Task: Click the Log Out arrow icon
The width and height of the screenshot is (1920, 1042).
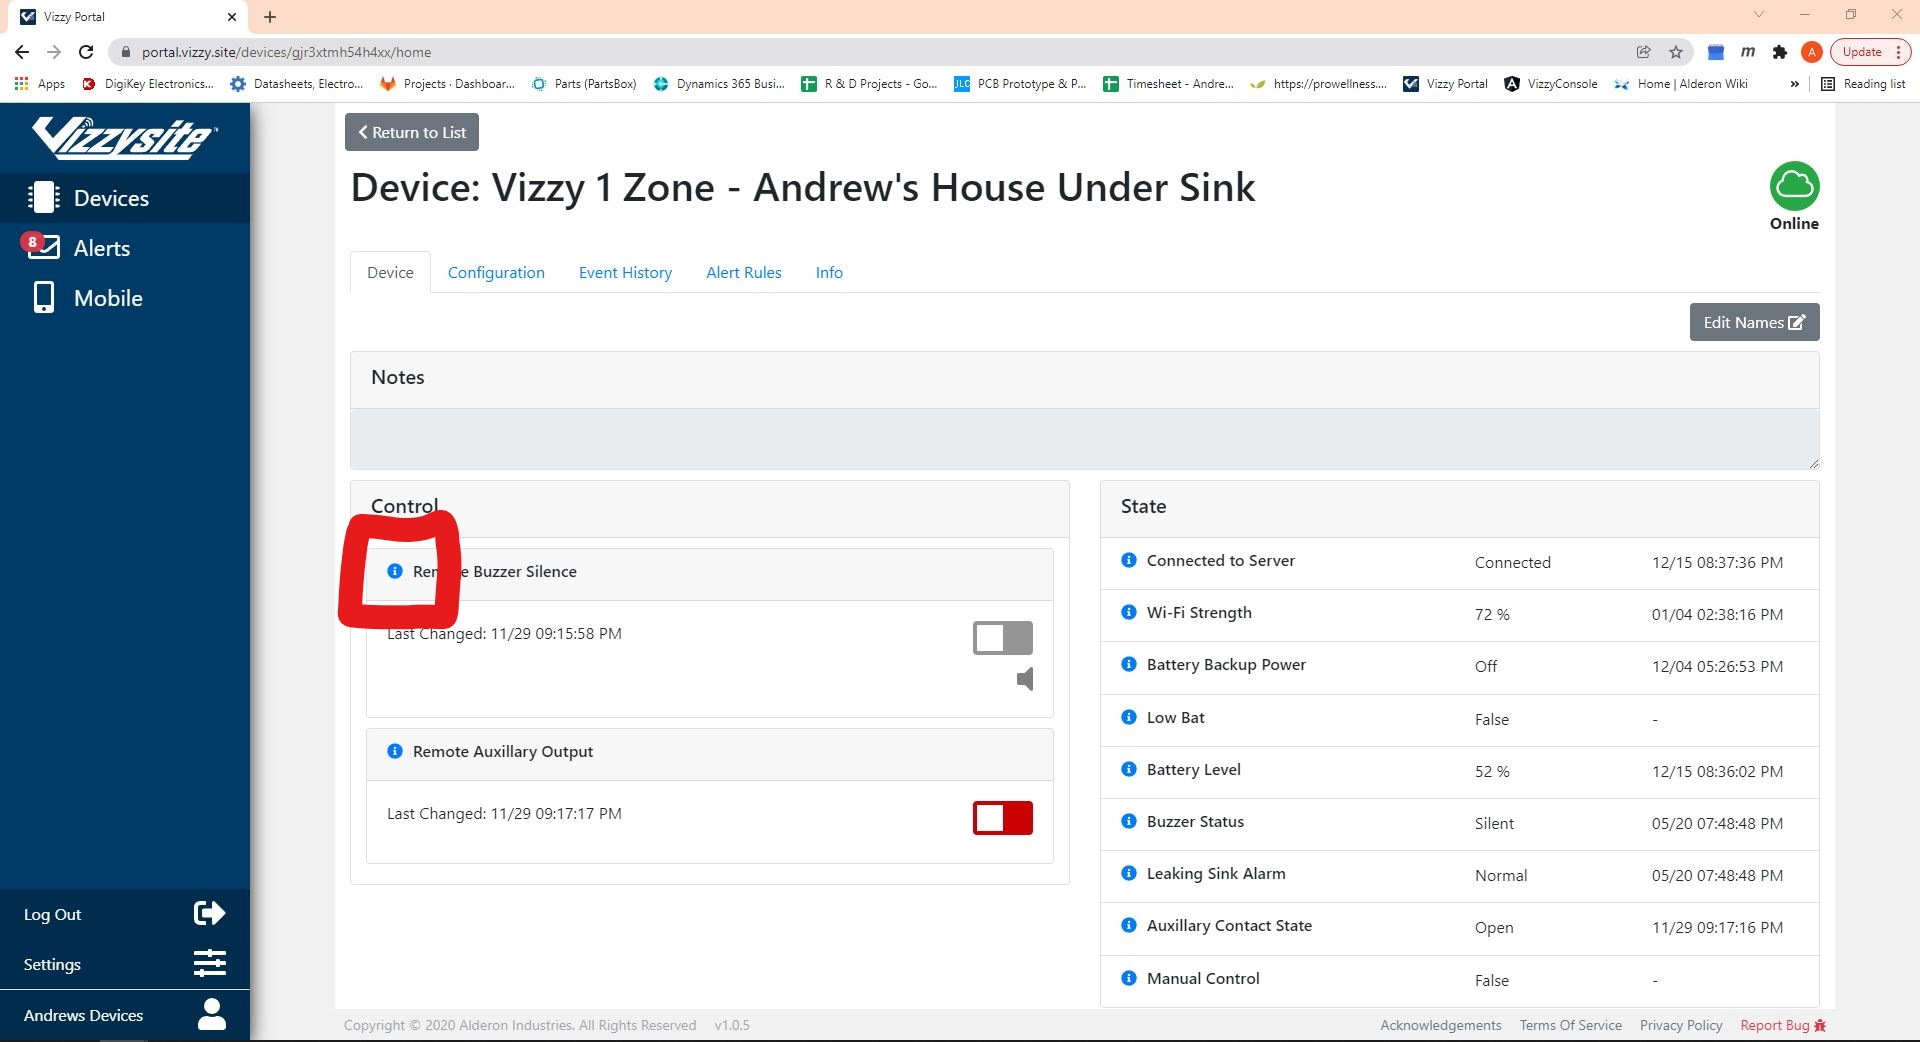Action: (x=209, y=913)
